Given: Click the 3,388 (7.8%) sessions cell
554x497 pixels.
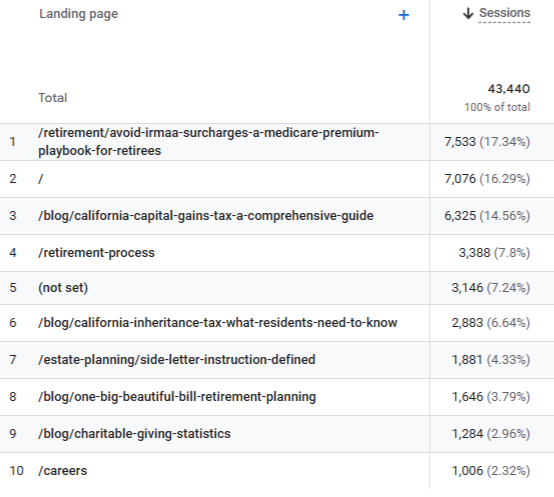Looking at the screenshot, I should 494,253.
